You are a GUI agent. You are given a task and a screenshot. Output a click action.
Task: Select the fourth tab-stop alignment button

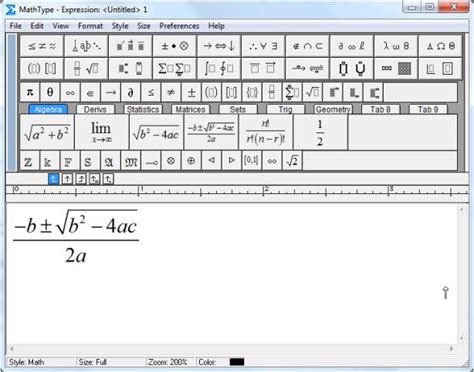tap(94, 179)
